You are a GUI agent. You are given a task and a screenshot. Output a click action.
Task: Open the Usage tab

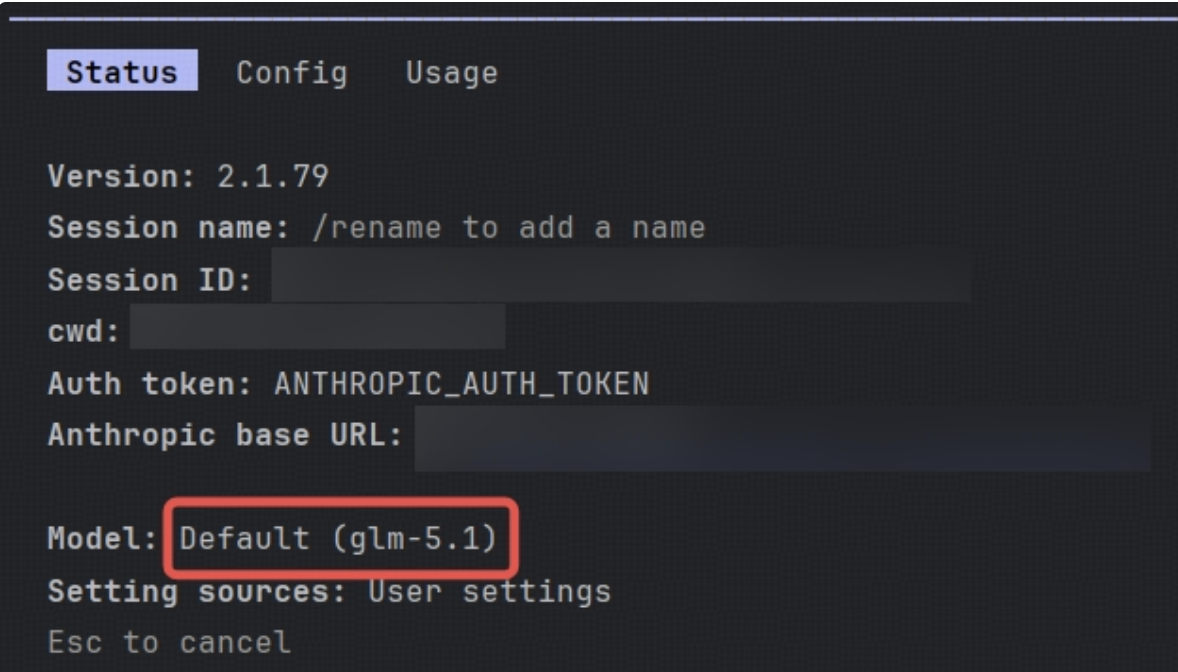[x=451, y=72]
